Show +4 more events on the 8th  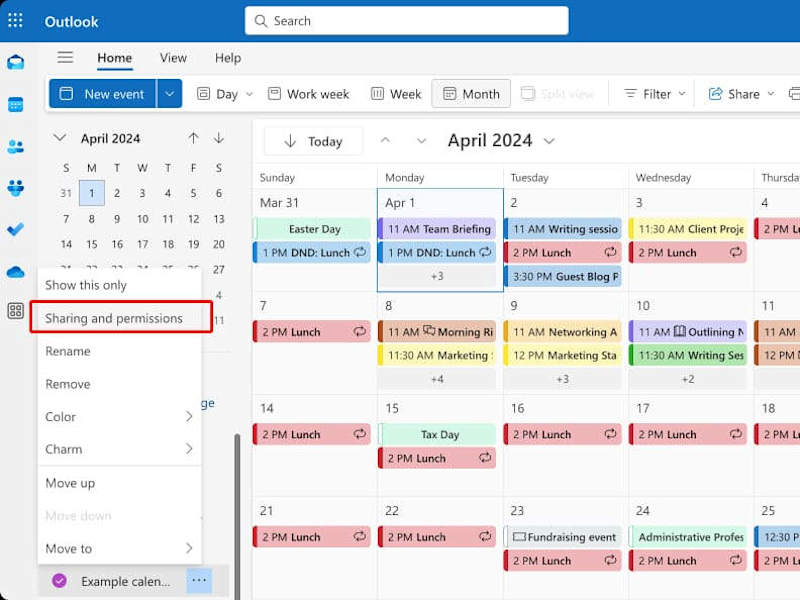click(x=437, y=379)
